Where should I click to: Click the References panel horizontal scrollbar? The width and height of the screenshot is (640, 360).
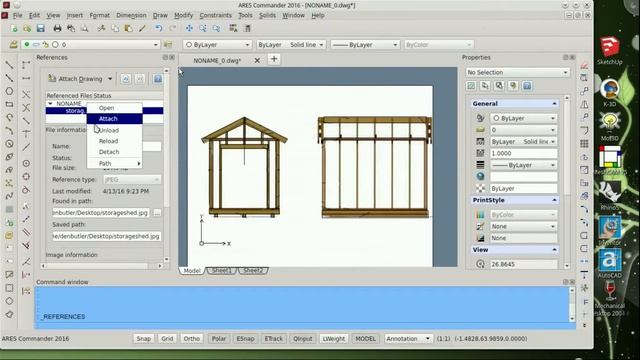[102, 266]
